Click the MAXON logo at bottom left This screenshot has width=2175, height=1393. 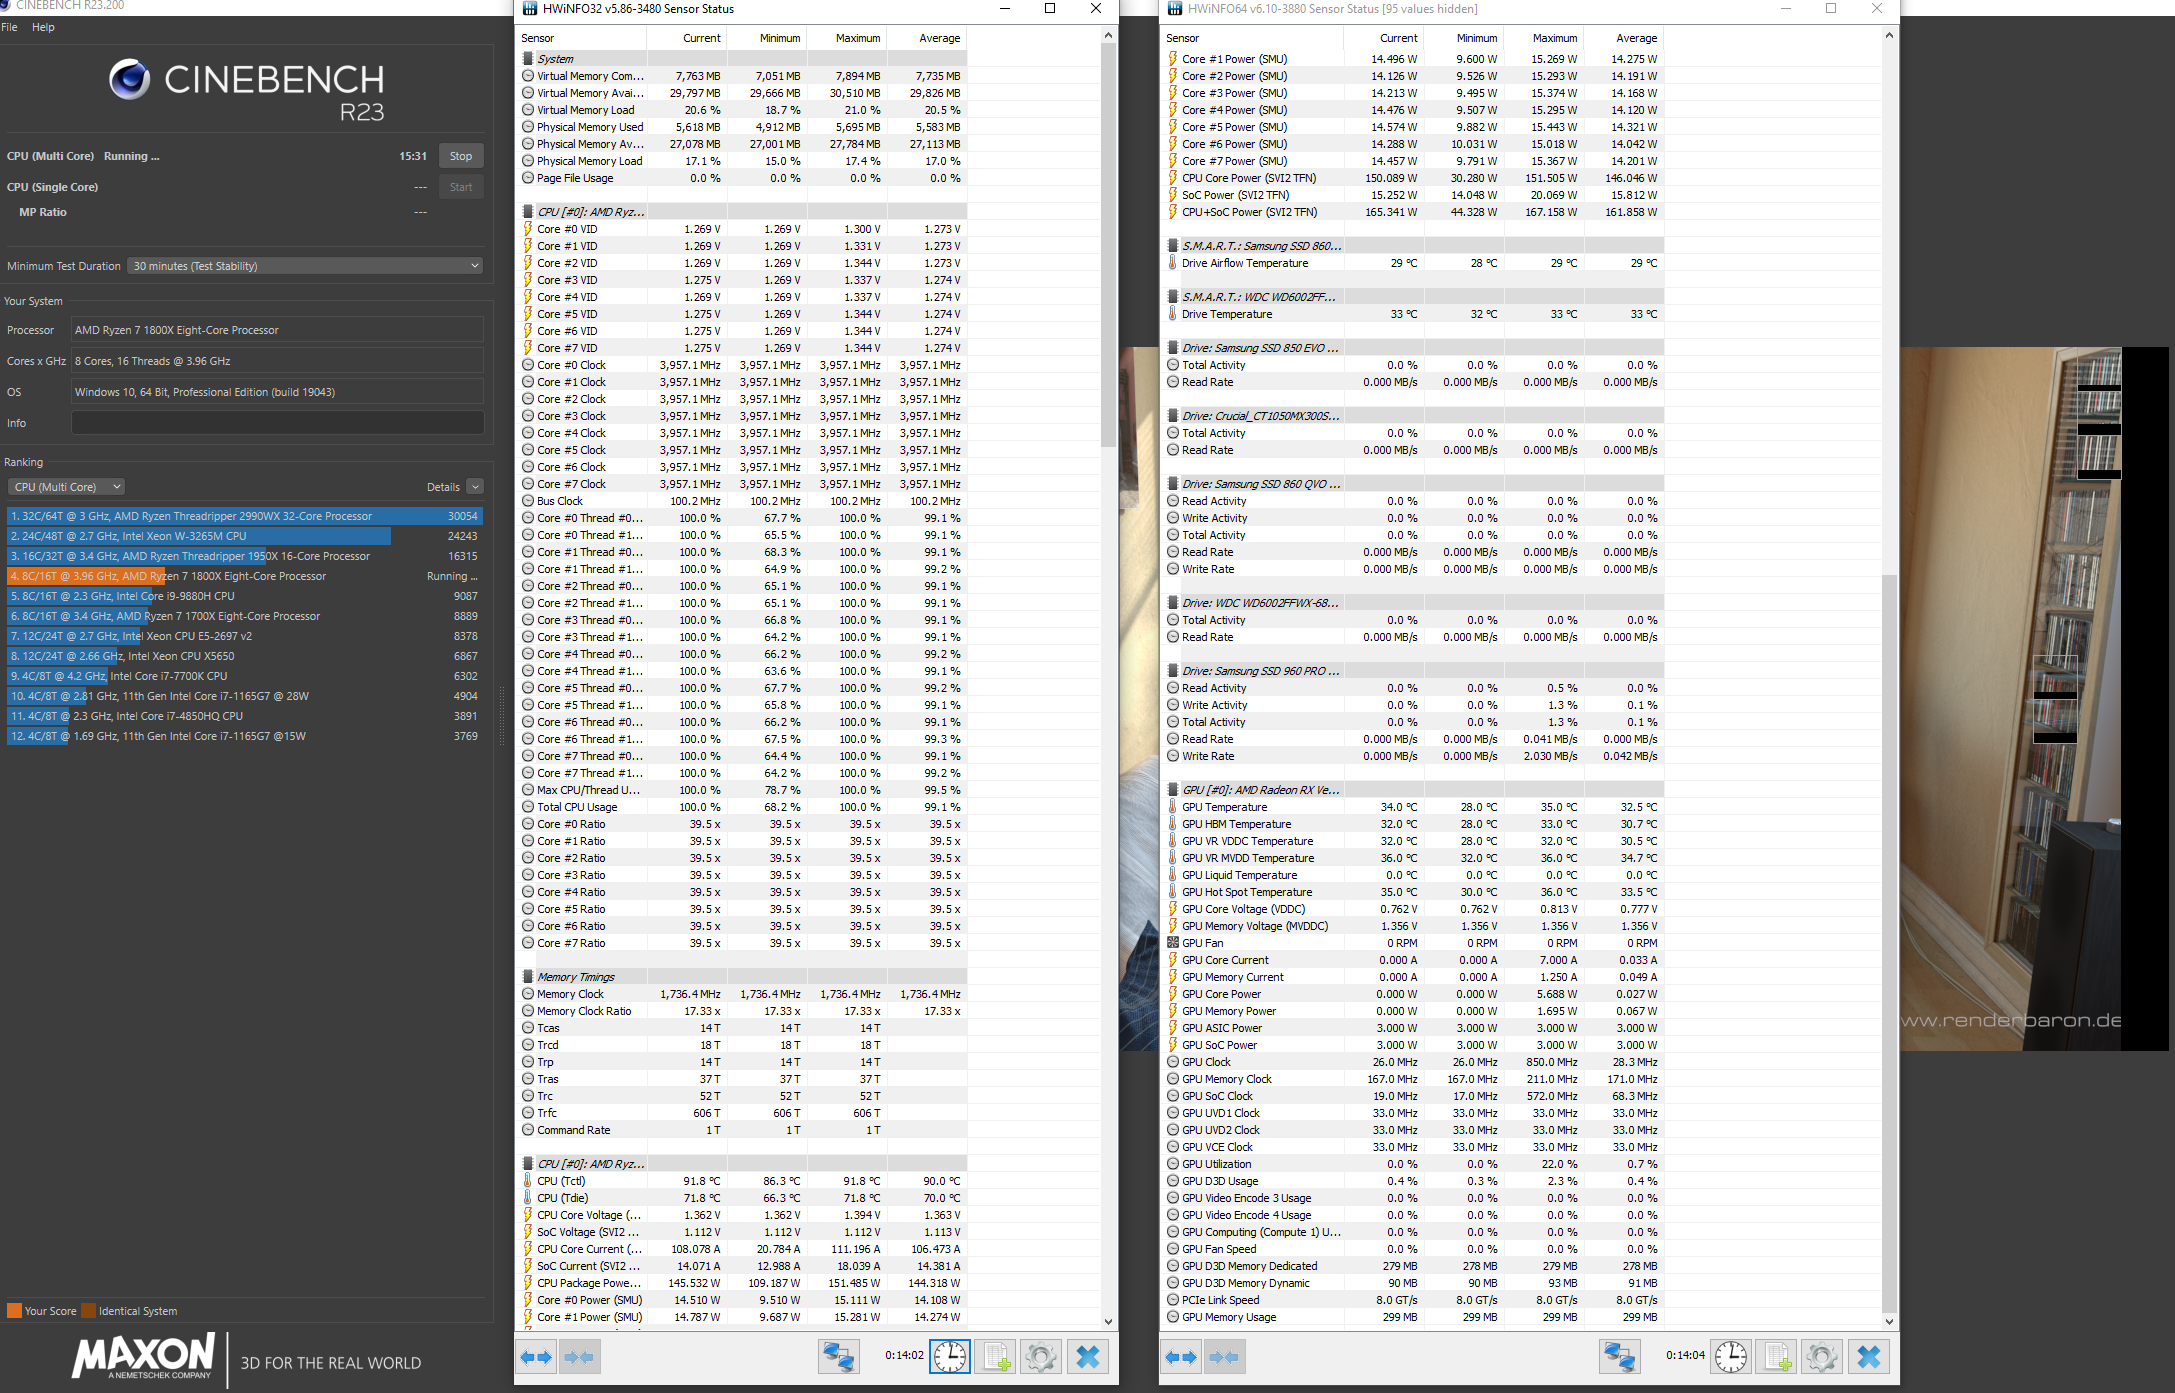(140, 1358)
